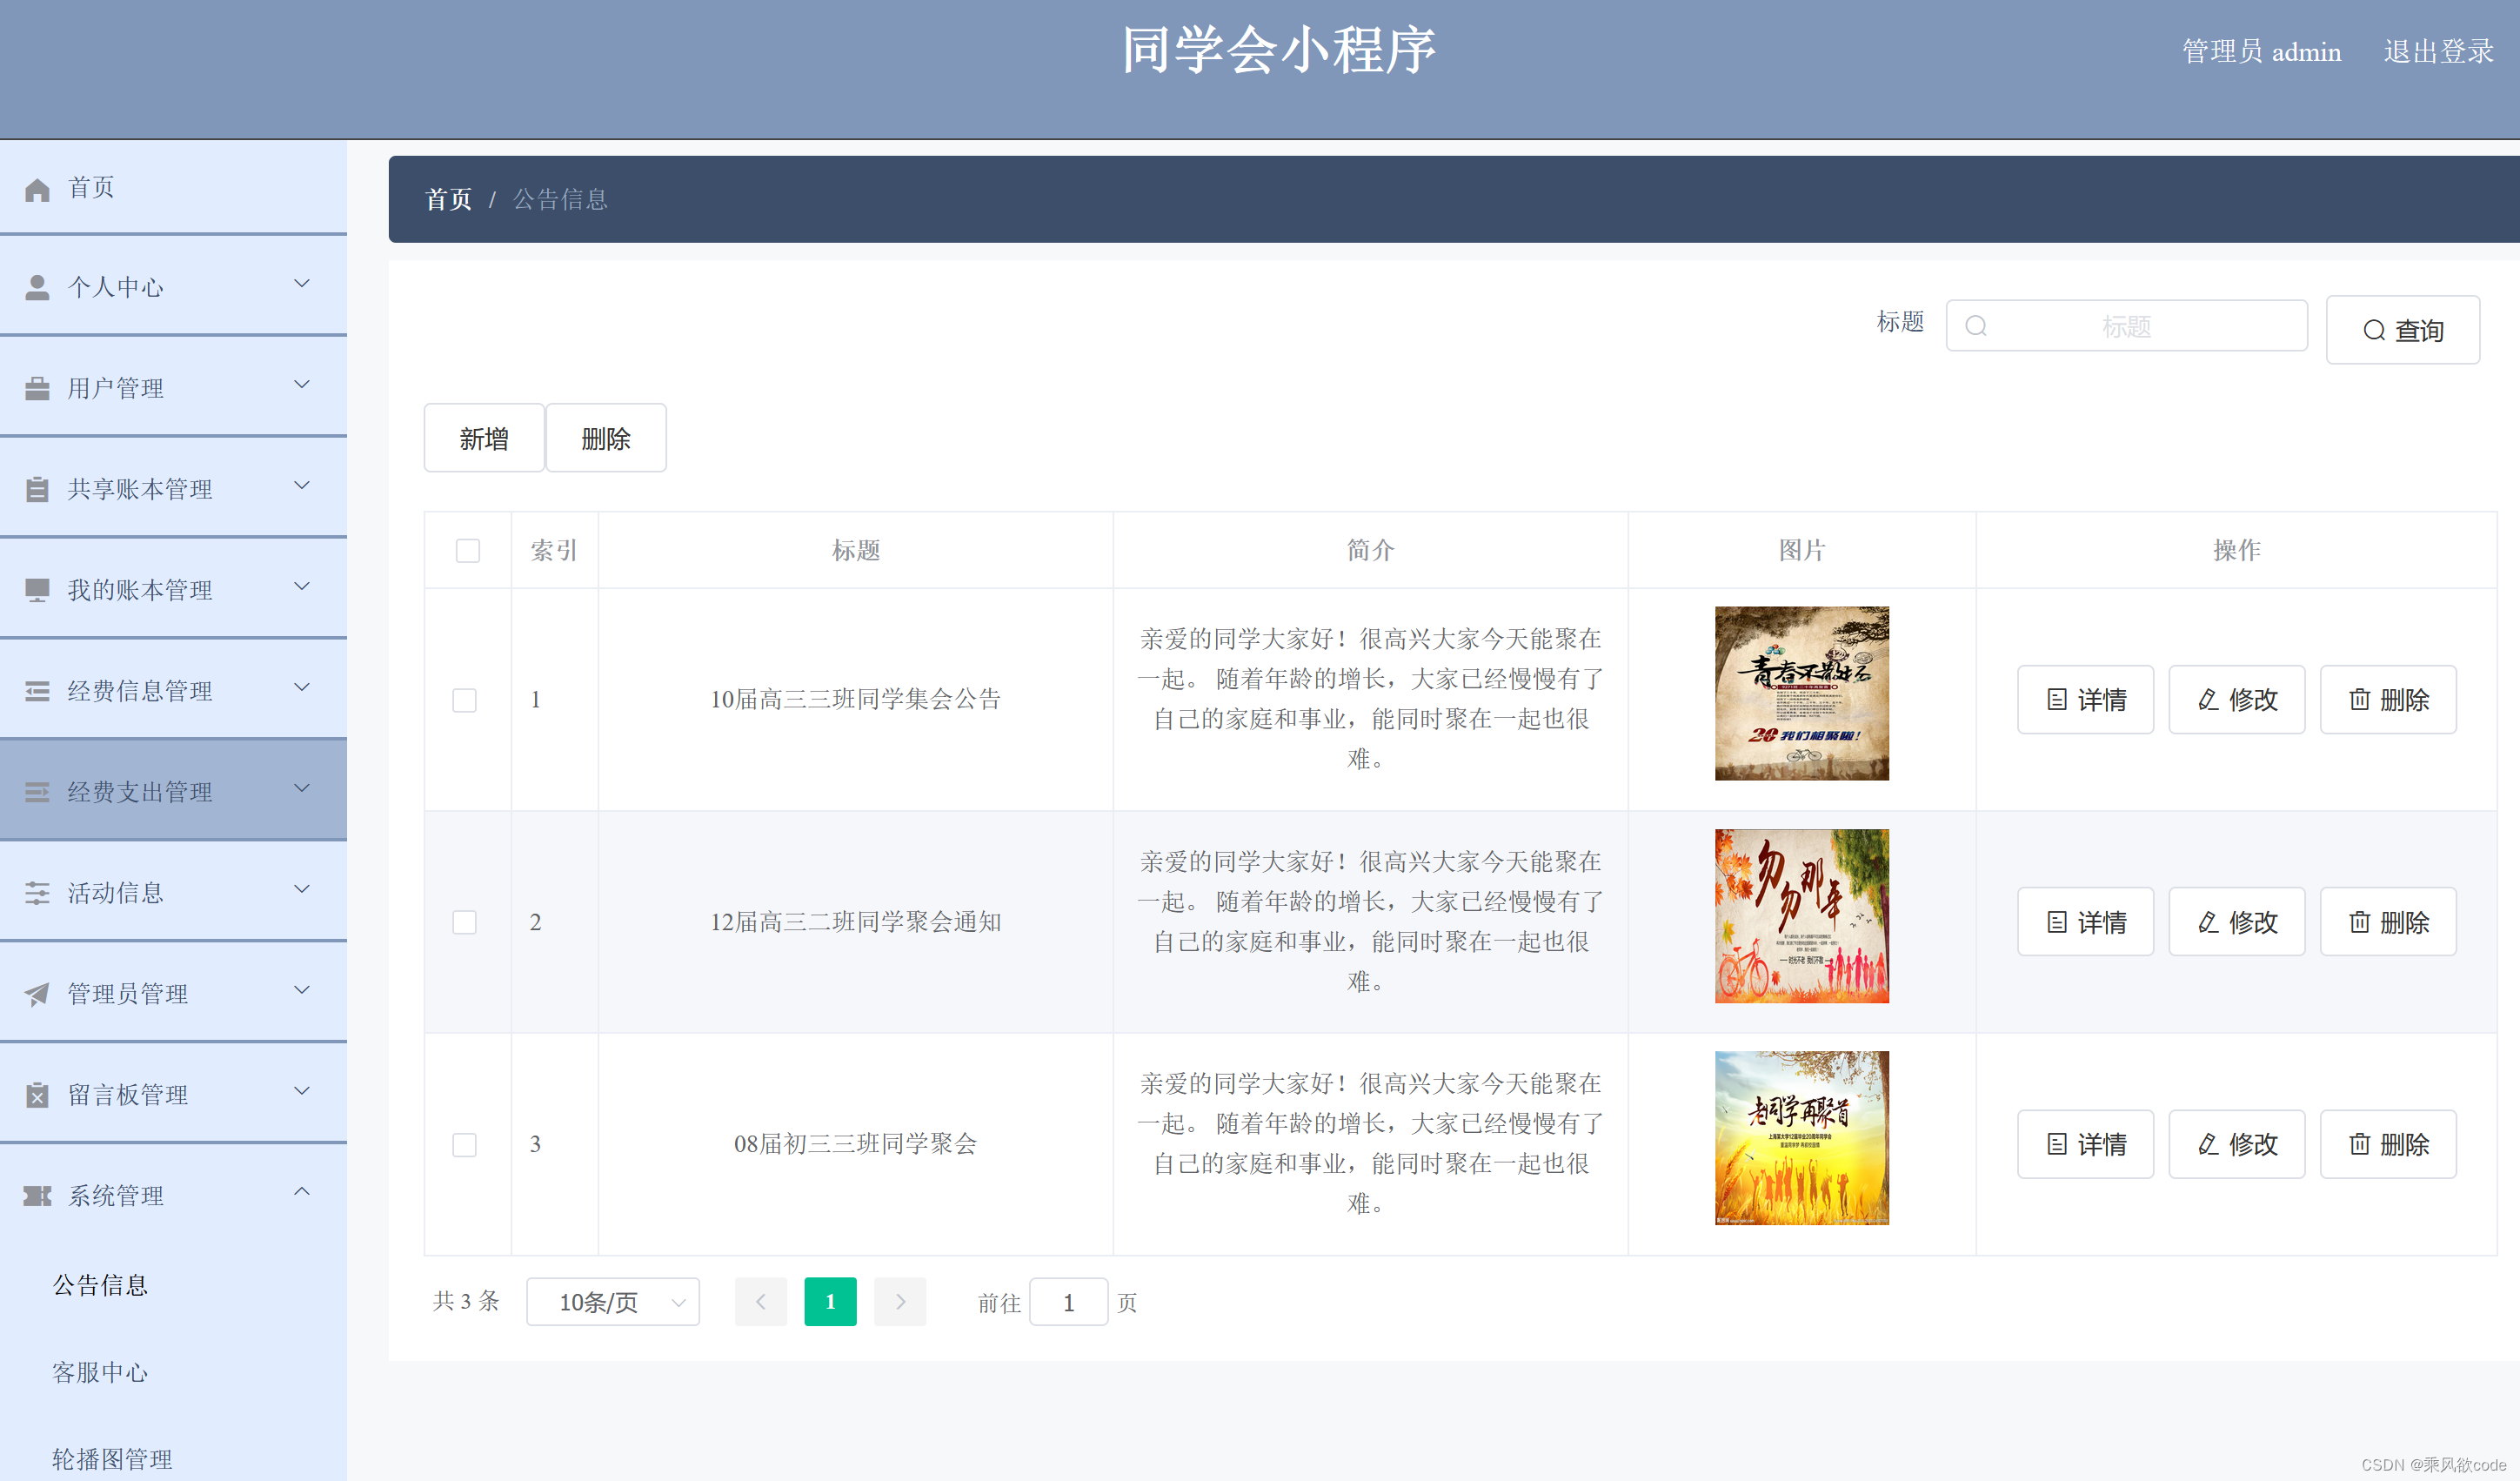Click the clipboard icon beside 共享账本管理

point(37,489)
